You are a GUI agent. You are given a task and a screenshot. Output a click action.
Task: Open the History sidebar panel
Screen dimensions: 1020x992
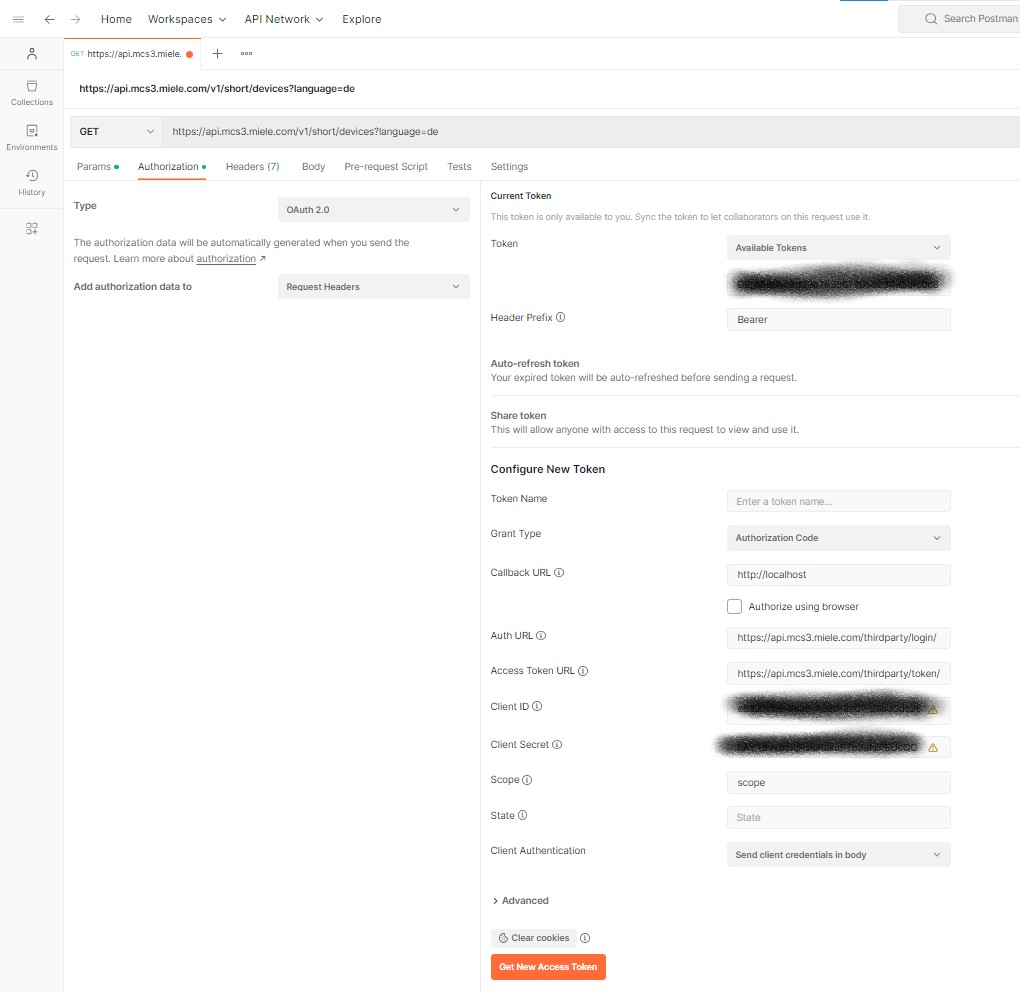coord(32,183)
